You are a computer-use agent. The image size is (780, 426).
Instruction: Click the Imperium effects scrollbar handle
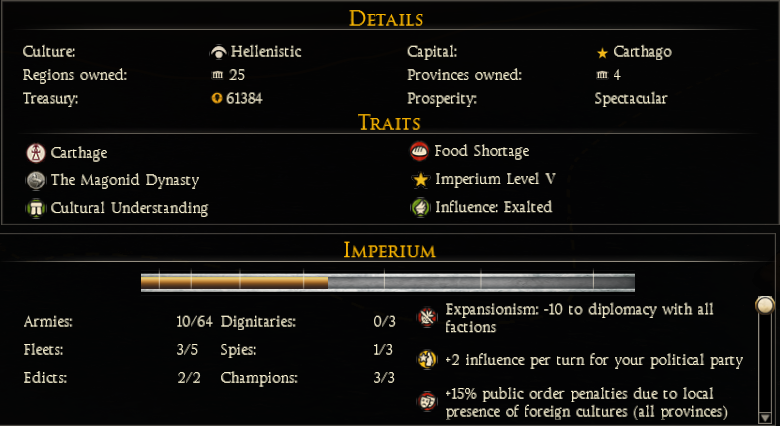(x=766, y=305)
